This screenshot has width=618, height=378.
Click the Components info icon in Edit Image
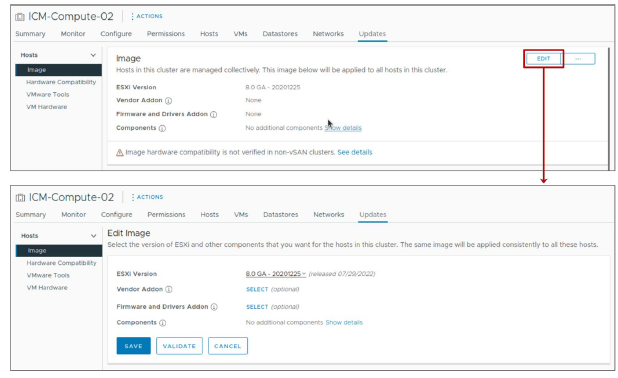[162, 323]
